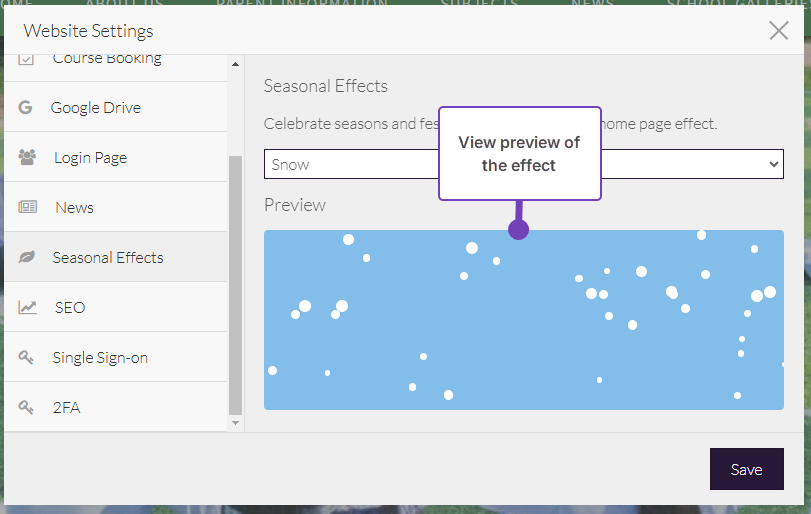Click the sidebar scrollbar thumb

click(x=236, y=285)
